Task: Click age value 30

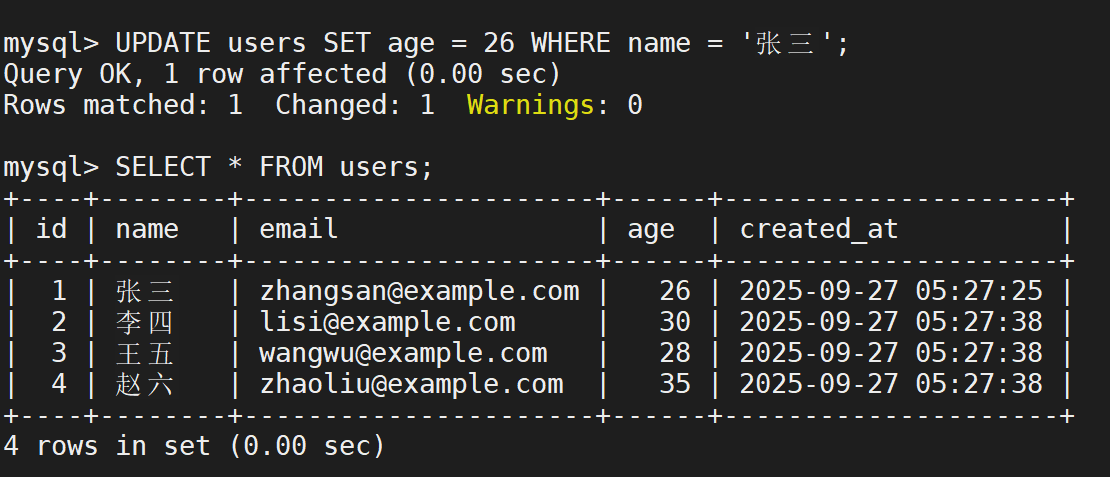Action: click(x=675, y=323)
